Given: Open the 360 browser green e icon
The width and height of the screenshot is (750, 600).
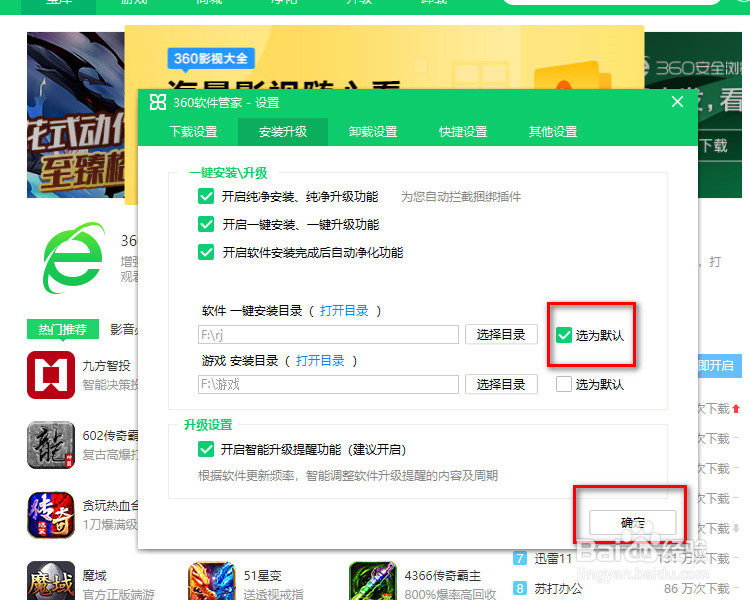Looking at the screenshot, I should coord(74,258).
